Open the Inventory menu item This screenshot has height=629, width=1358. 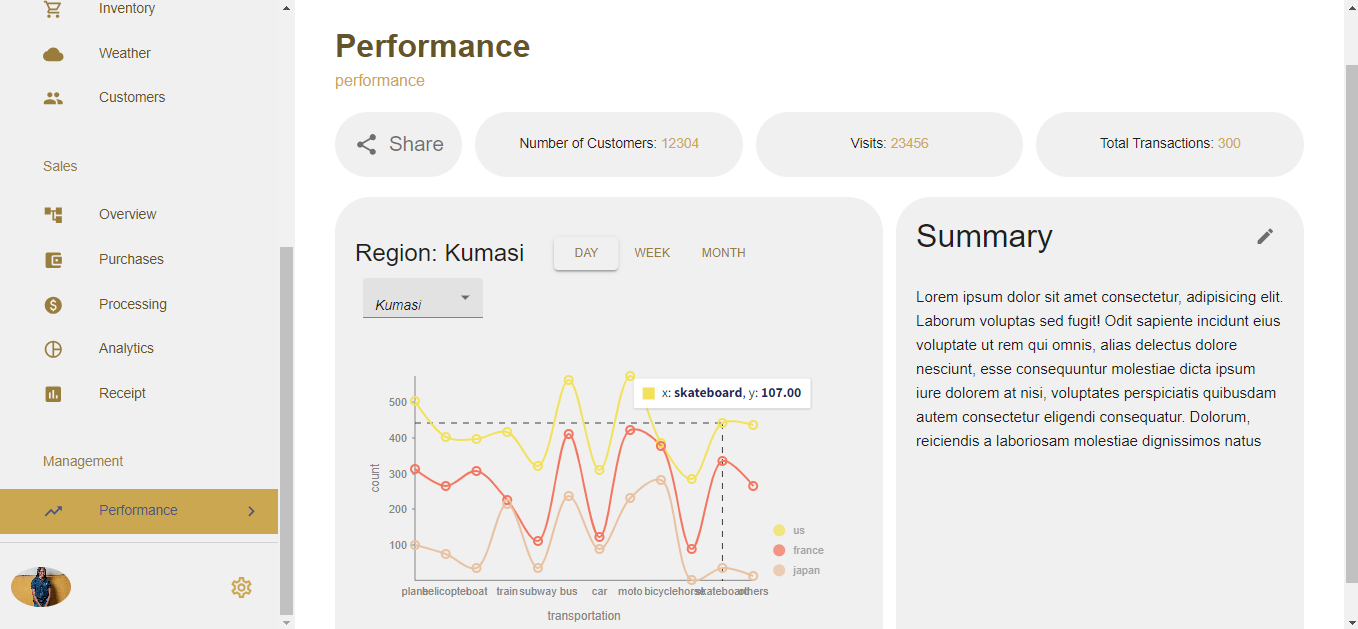coord(127,9)
